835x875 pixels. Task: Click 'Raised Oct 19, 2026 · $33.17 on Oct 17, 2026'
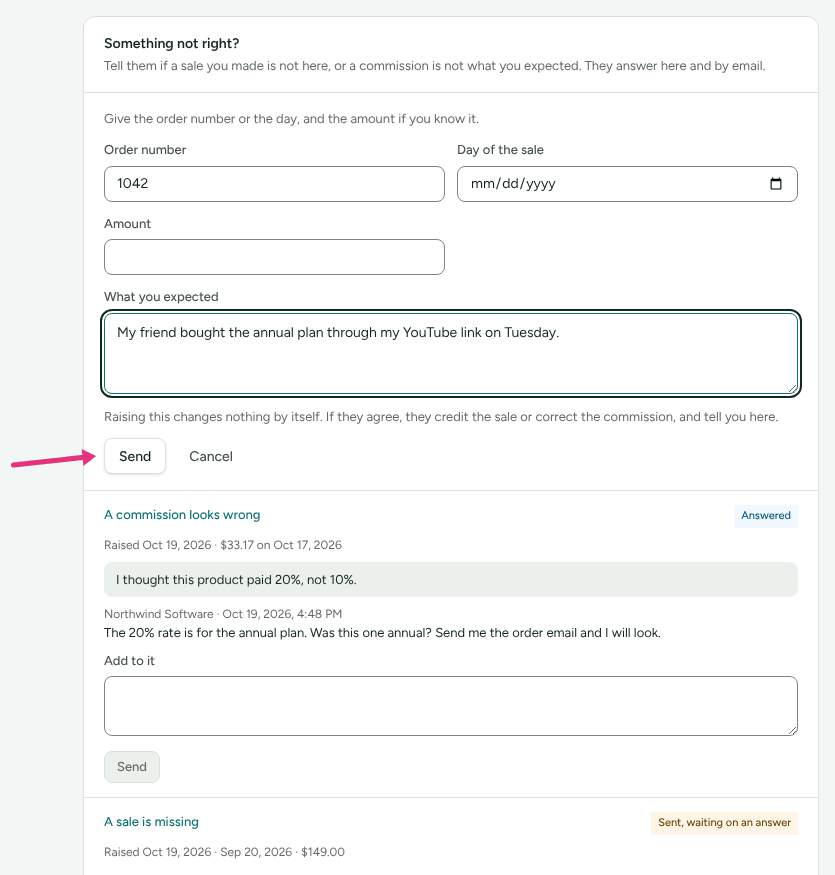223,545
